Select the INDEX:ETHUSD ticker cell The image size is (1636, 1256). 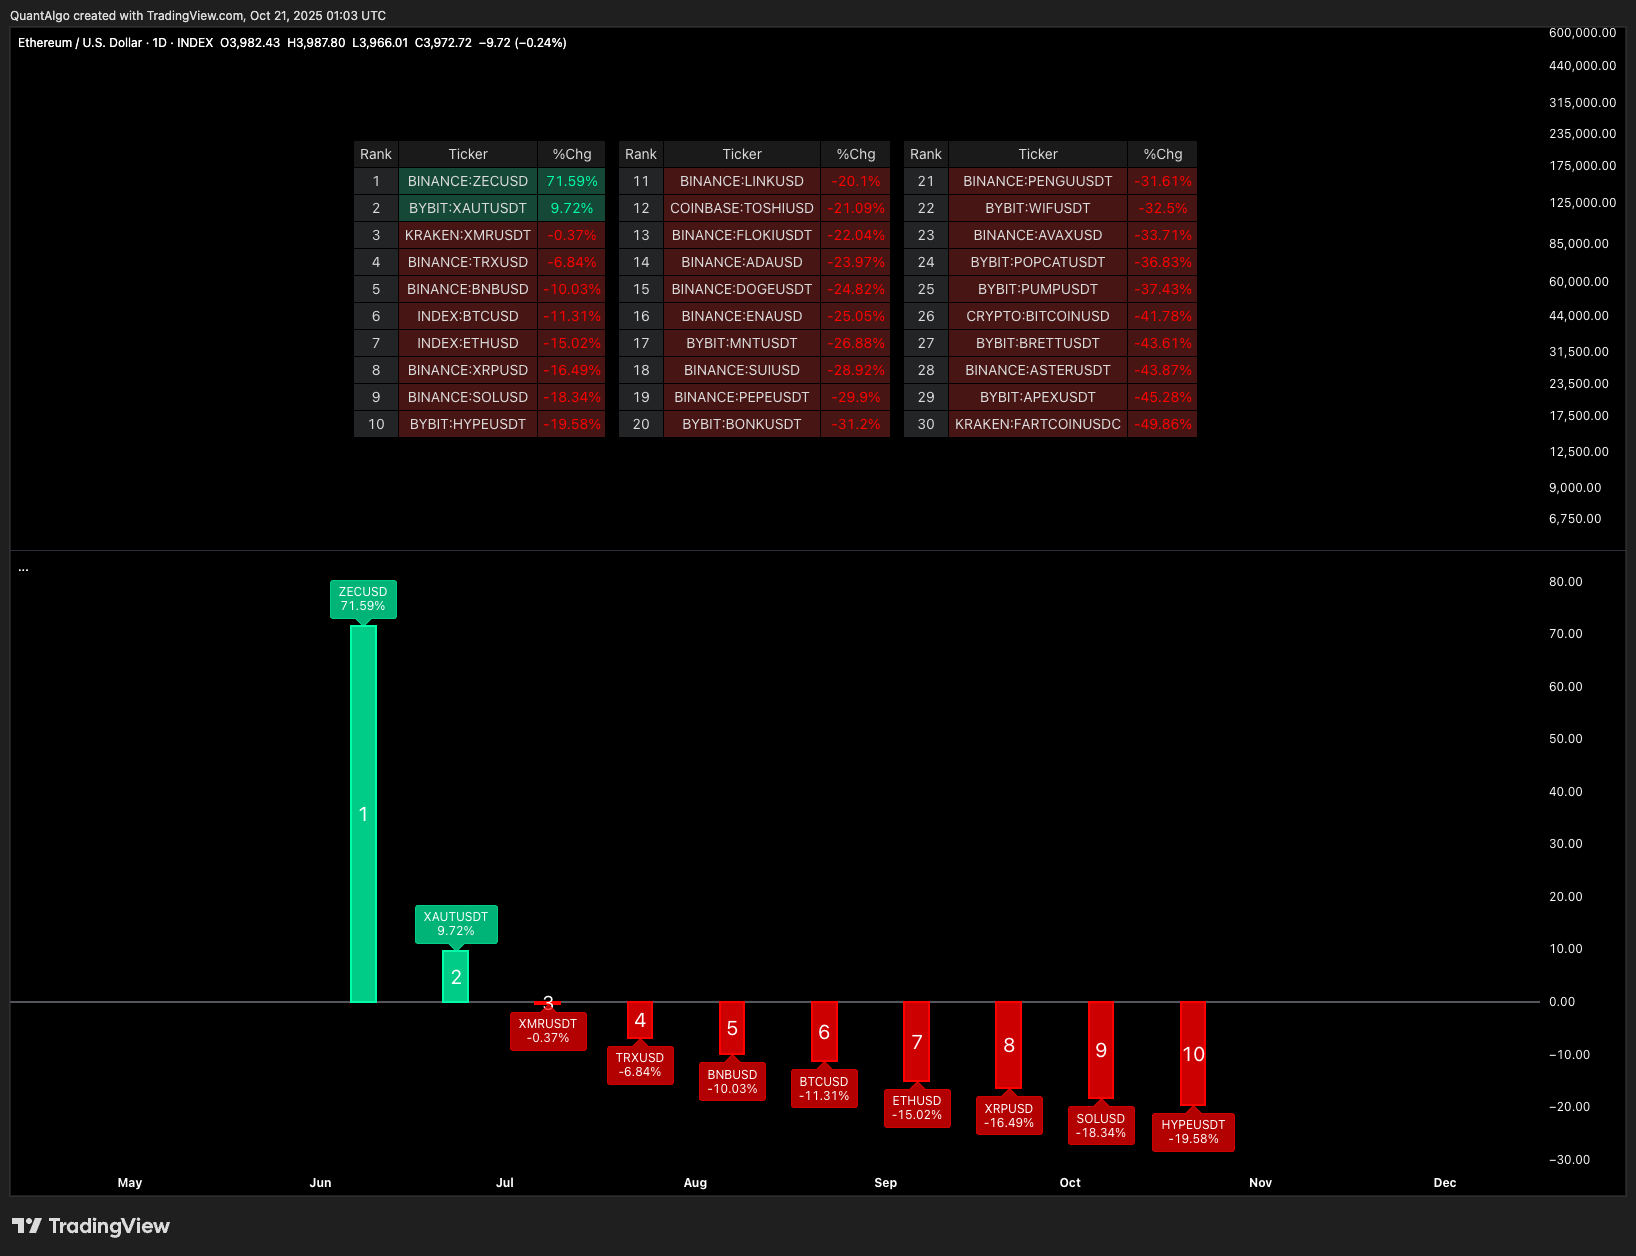click(x=468, y=343)
